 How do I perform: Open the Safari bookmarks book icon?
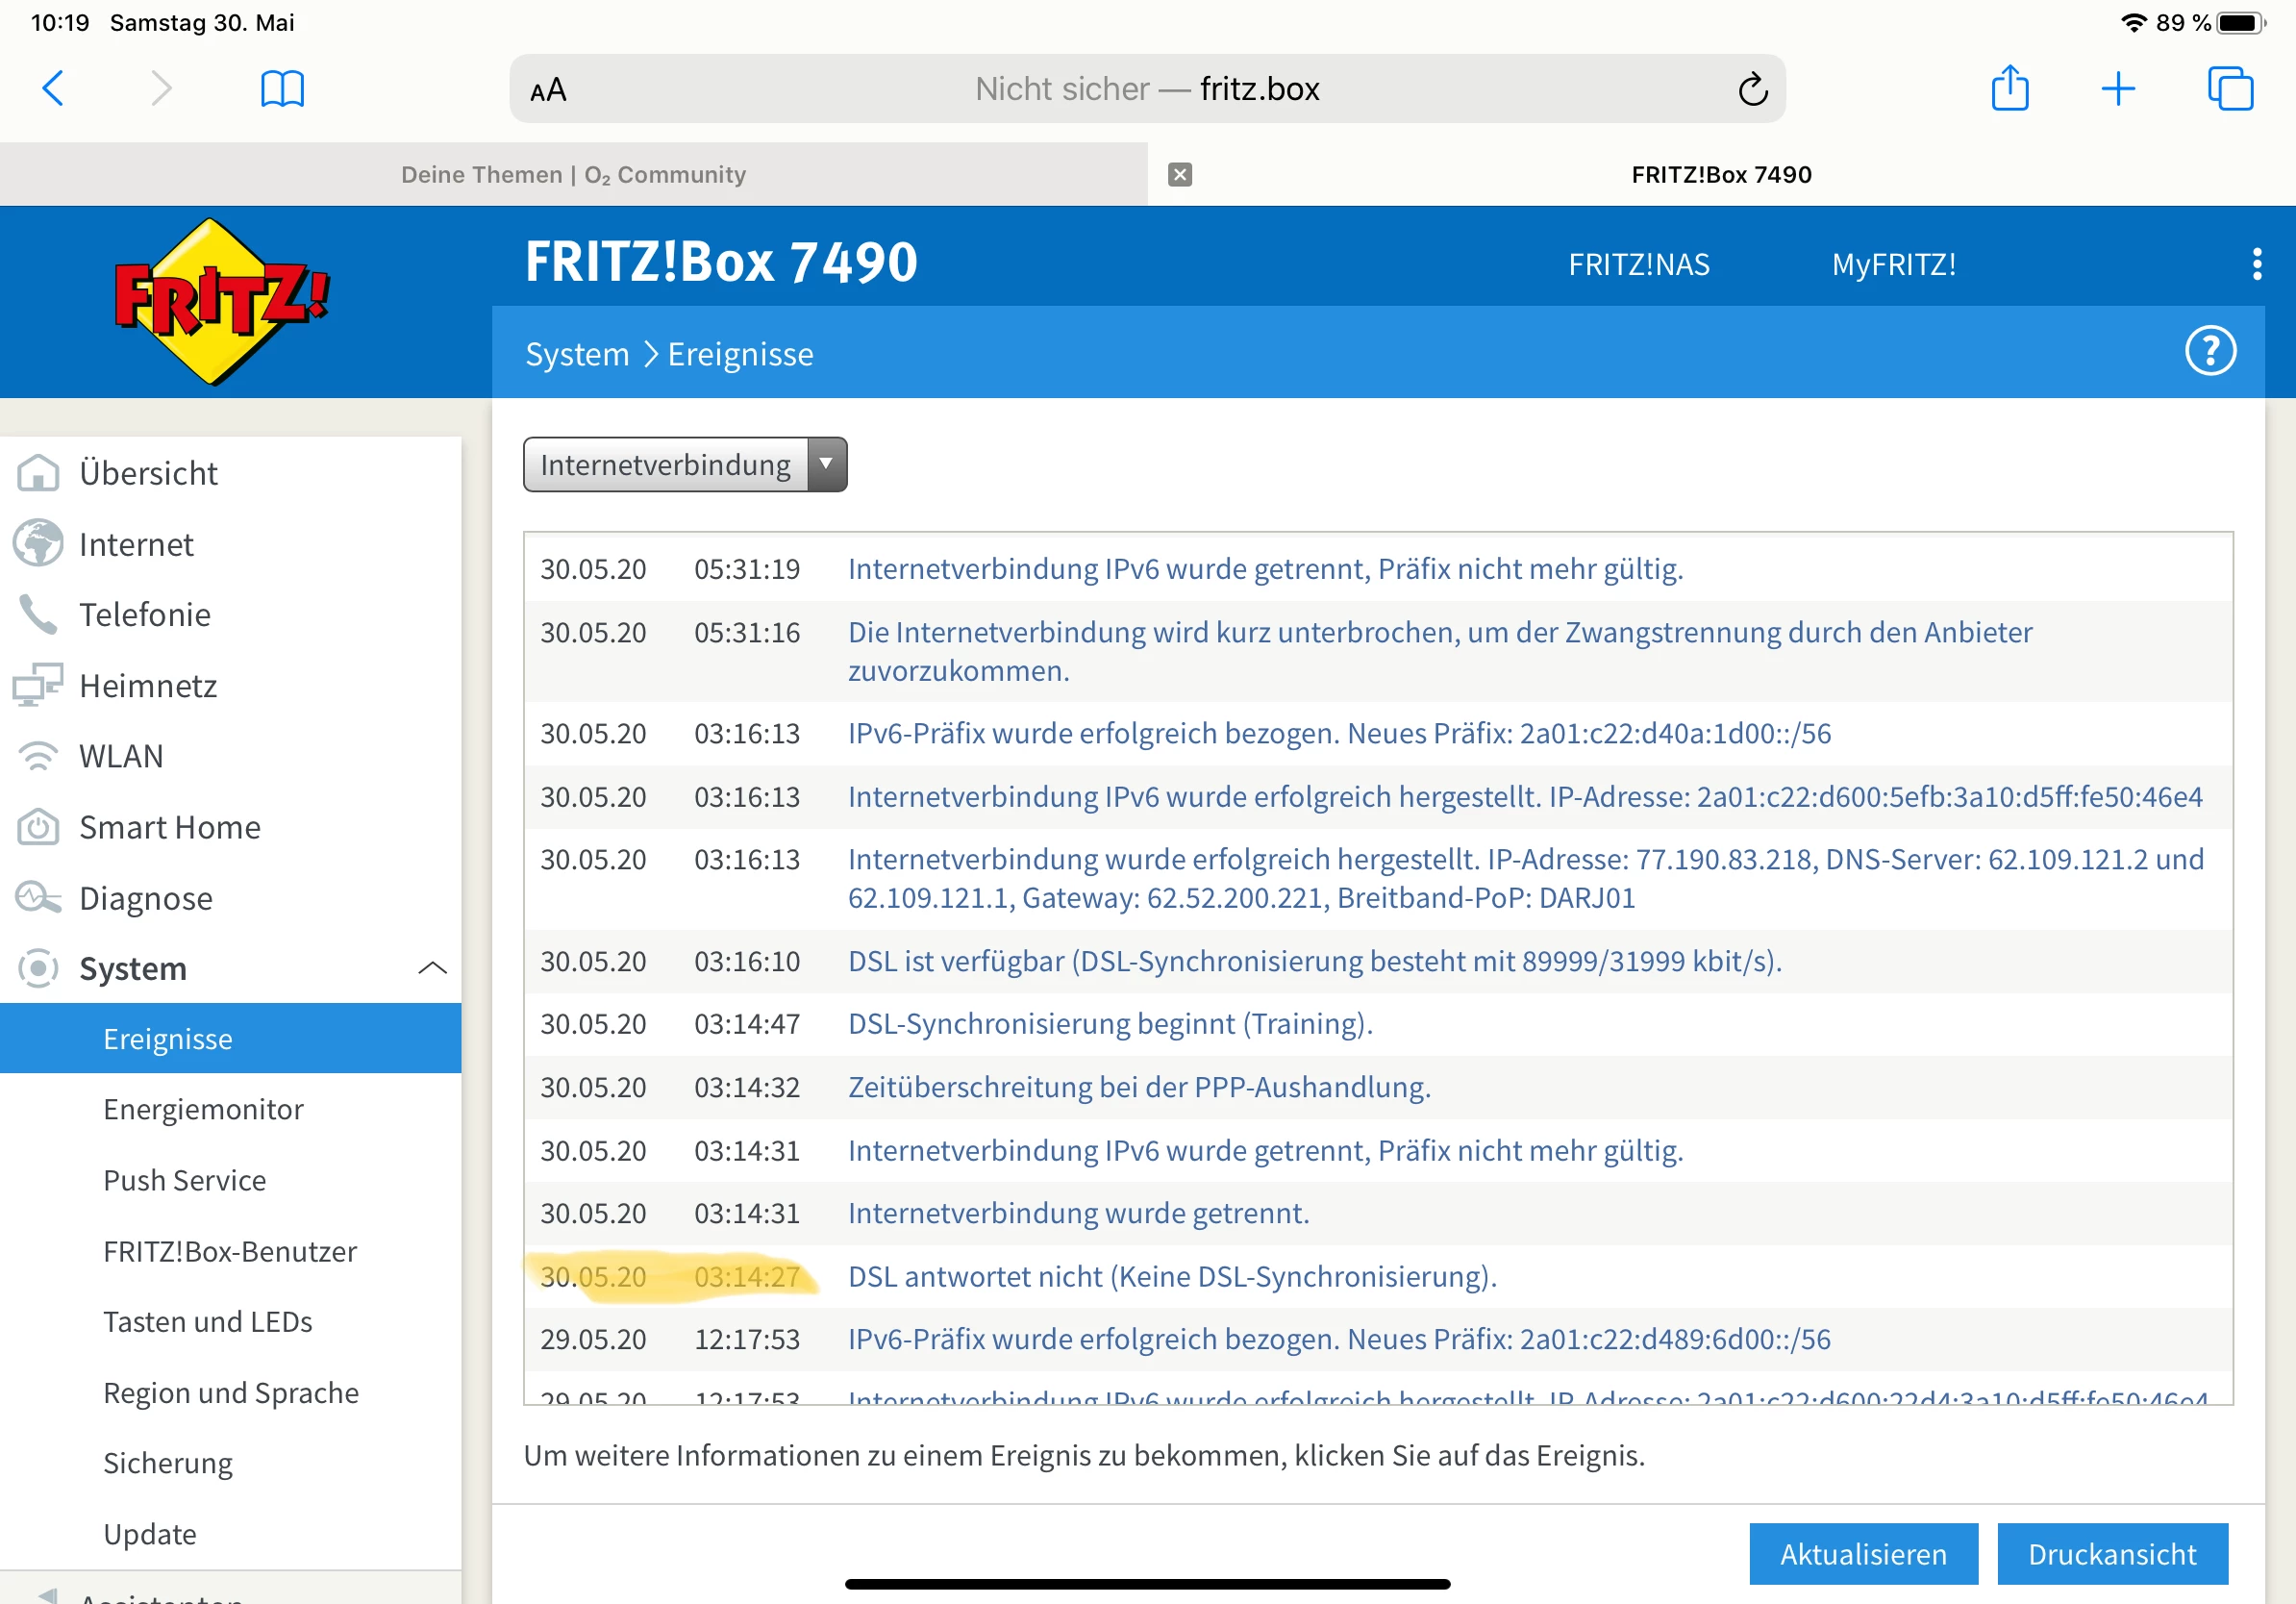pos(282,88)
